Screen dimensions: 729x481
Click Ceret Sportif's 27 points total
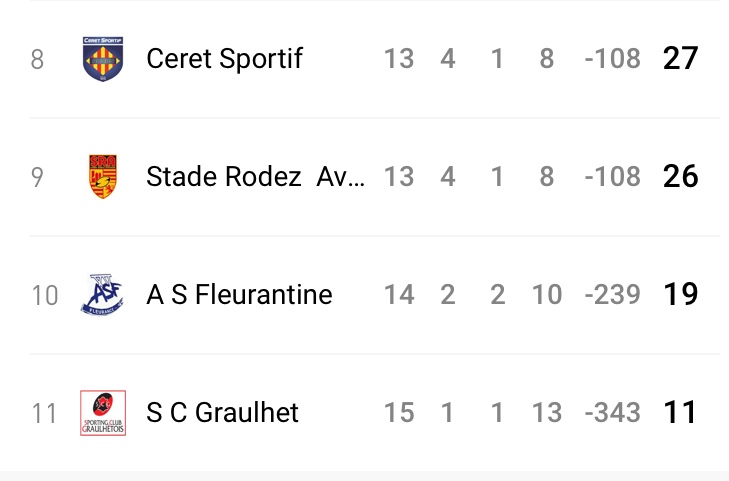(680, 59)
